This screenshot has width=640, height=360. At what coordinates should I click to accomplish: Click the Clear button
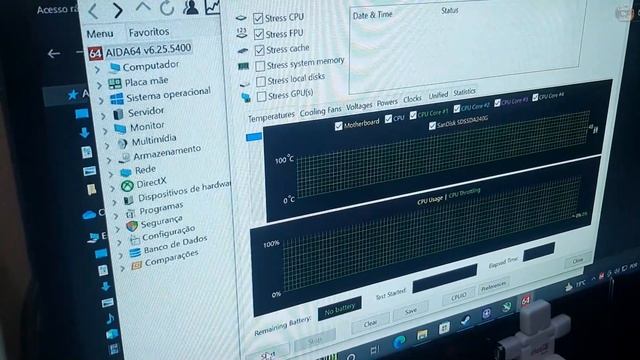(370, 324)
